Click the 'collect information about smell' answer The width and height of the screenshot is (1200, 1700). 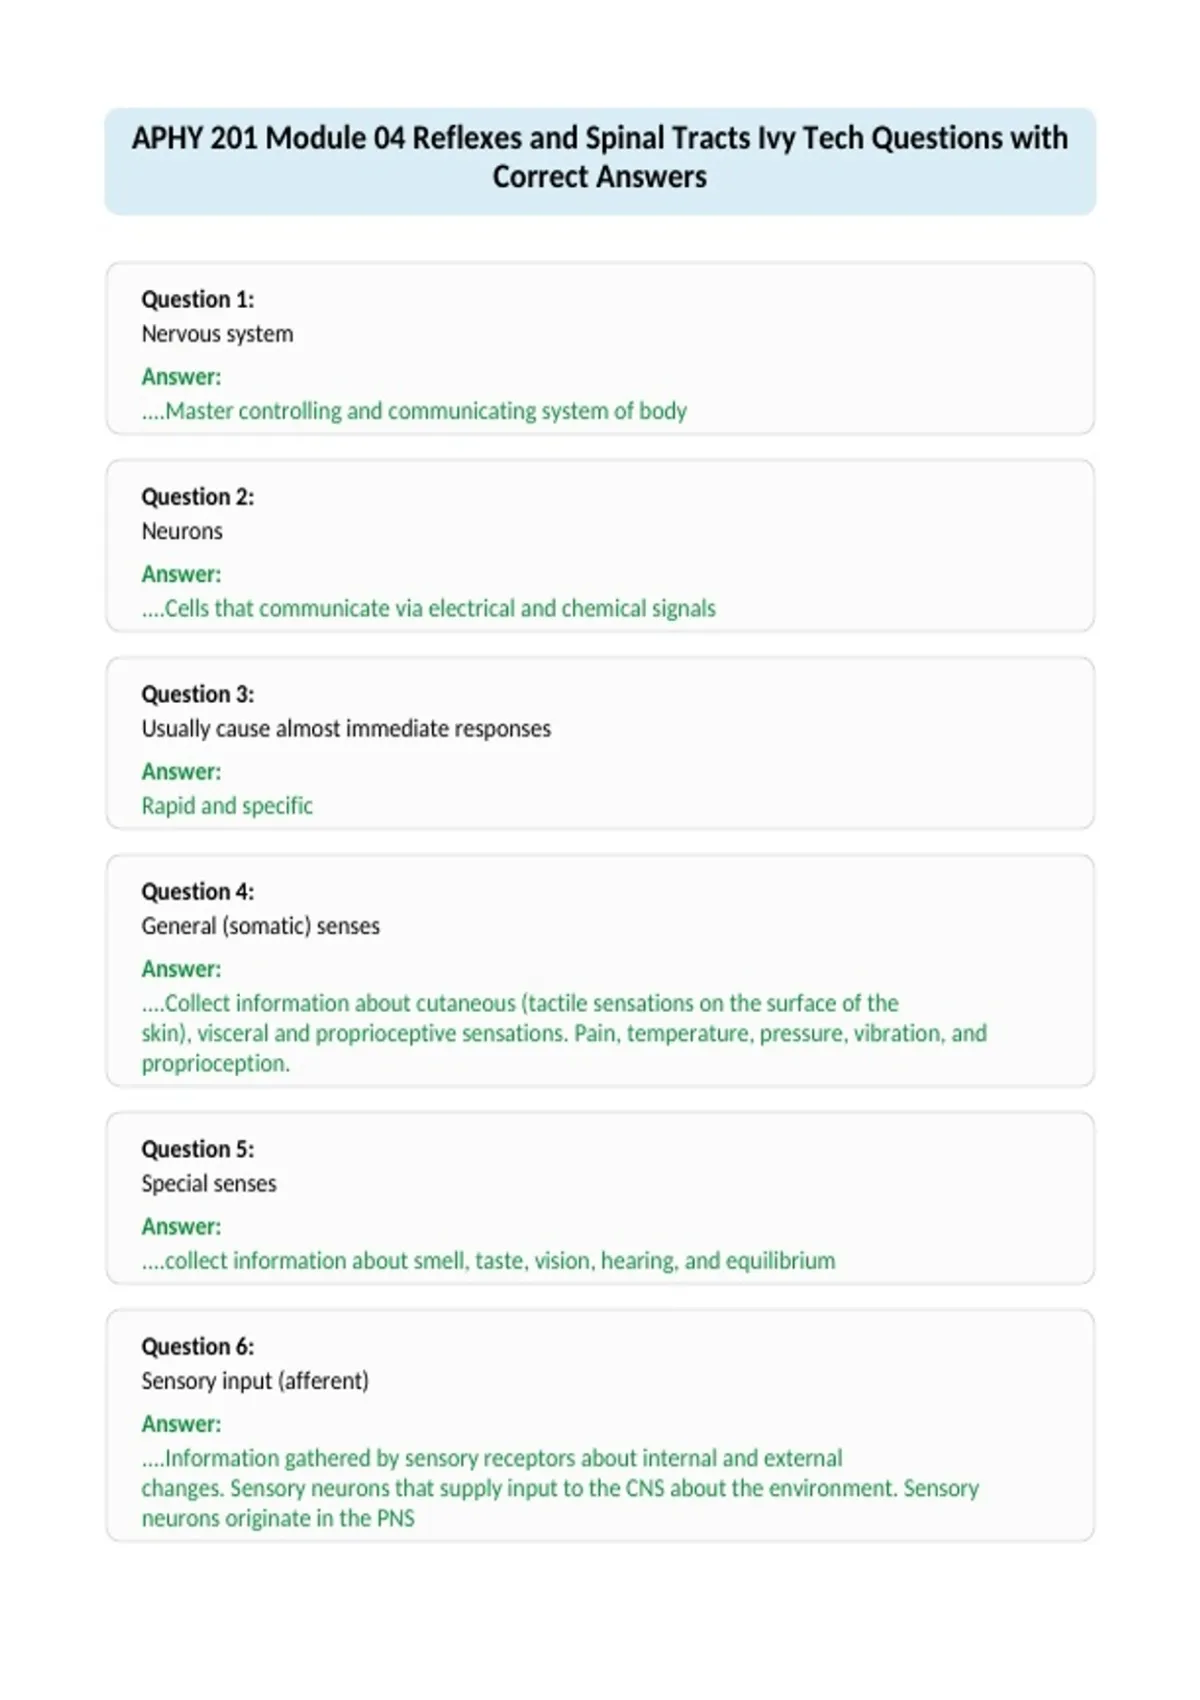pyautogui.click(x=488, y=1260)
